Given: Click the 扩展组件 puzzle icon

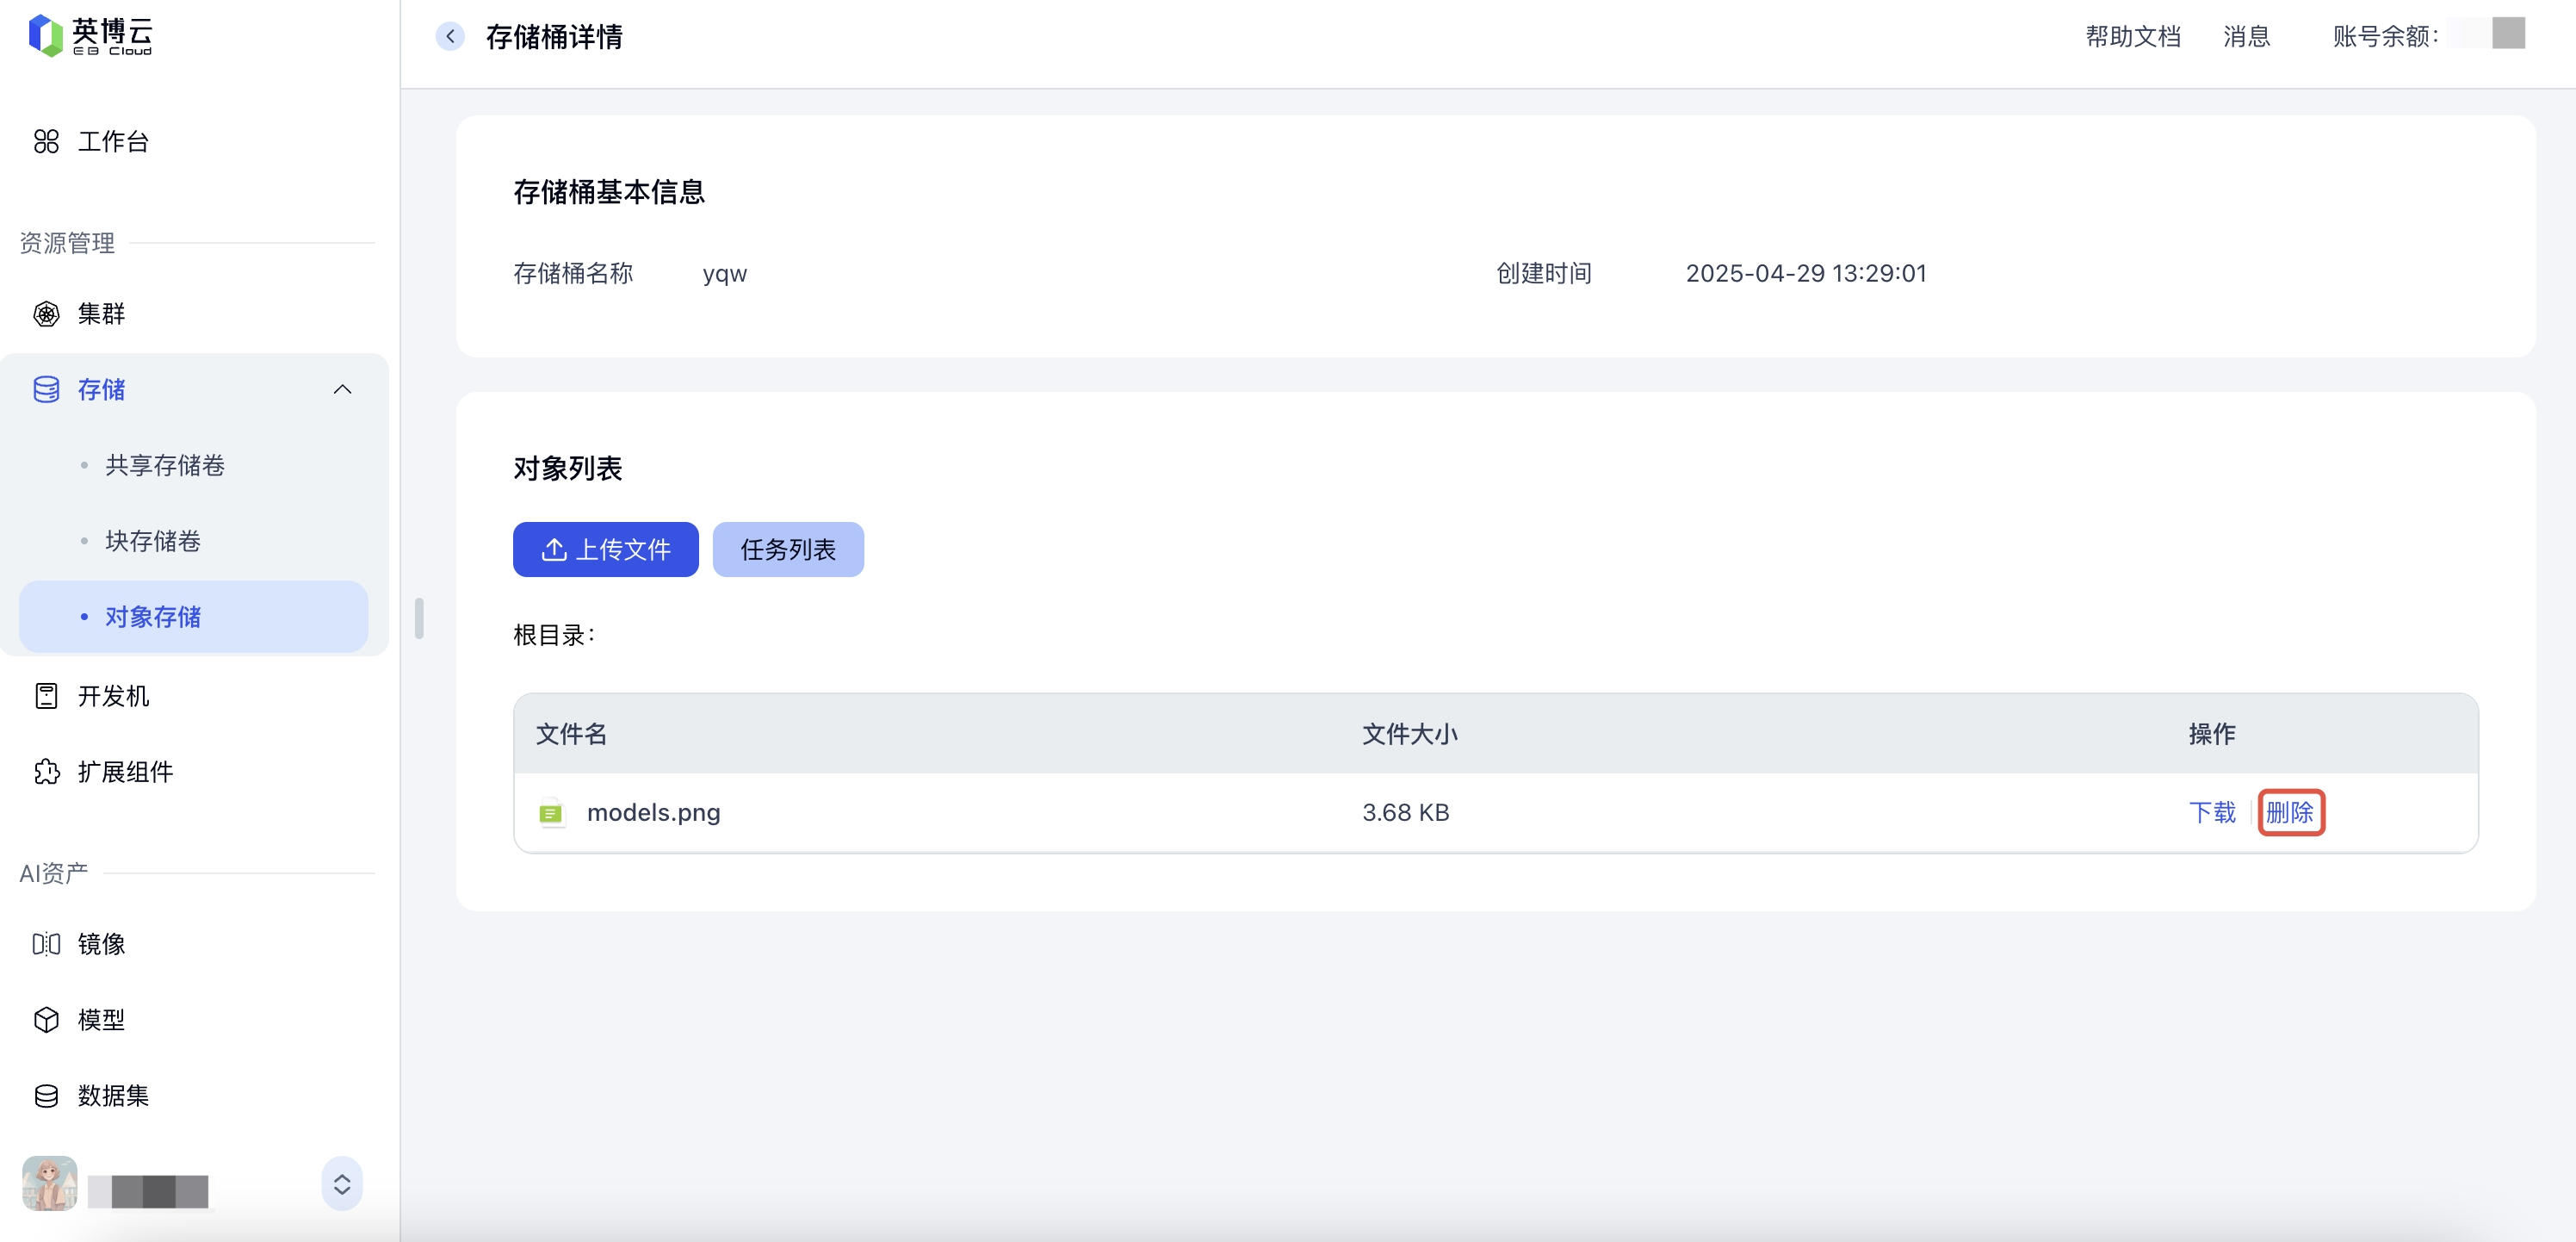Looking at the screenshot, I should 46,772.
